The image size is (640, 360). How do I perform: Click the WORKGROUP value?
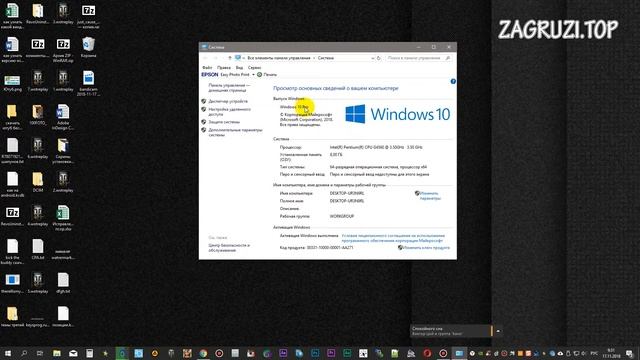click(342, 216)
